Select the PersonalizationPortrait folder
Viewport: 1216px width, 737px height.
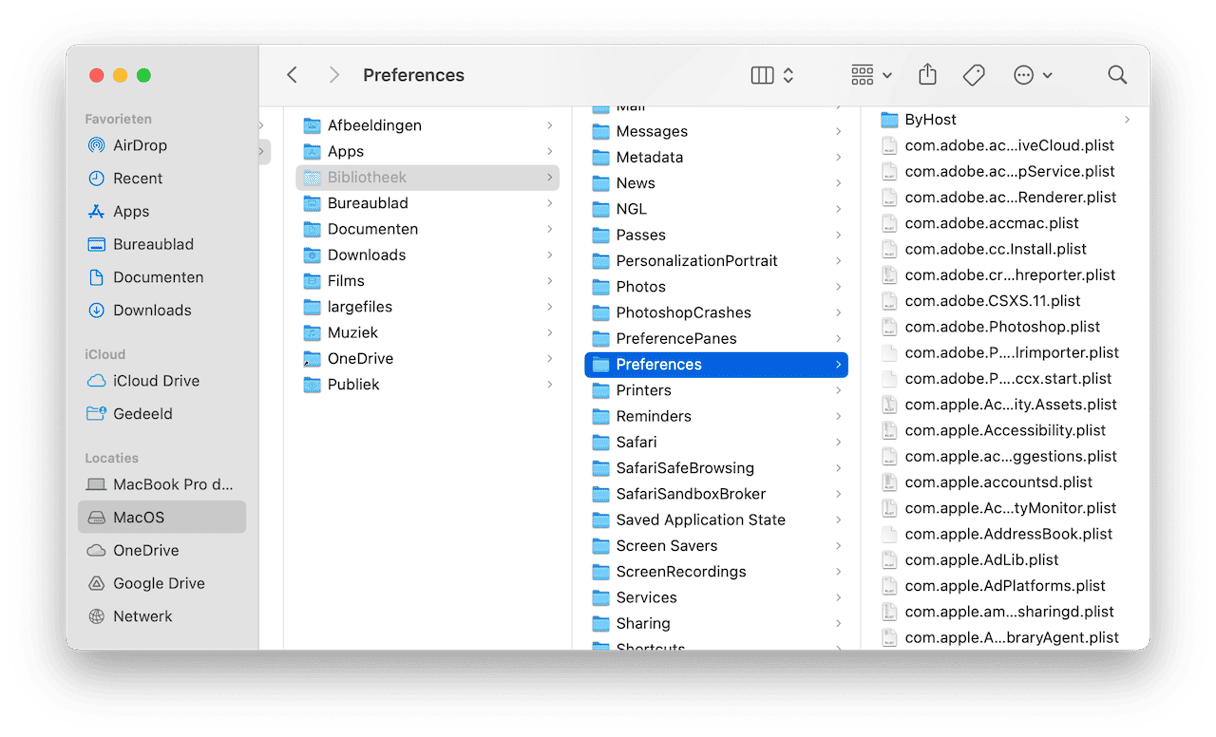pyautogui.click(x=716, y=261)
